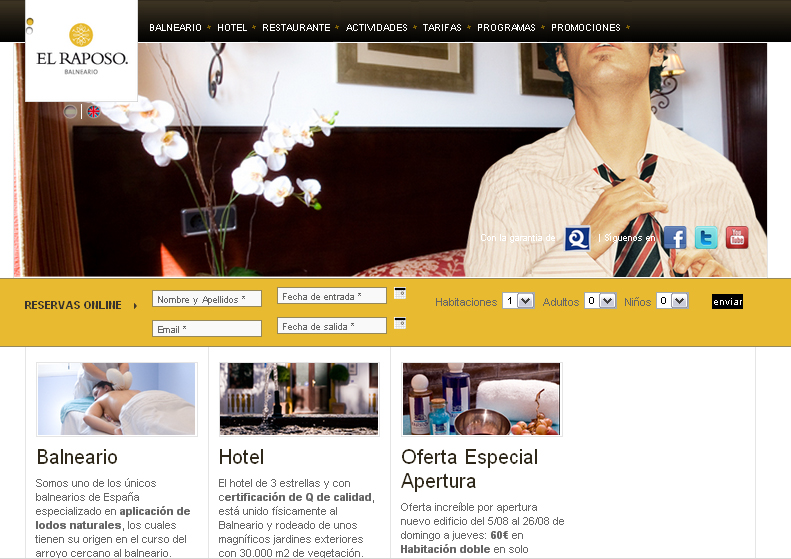The height and width of the screenshot is (559, 791).
Task: Expand the Habitaciones dropdown
Action: pyautogui.click(x=518, y=301)
